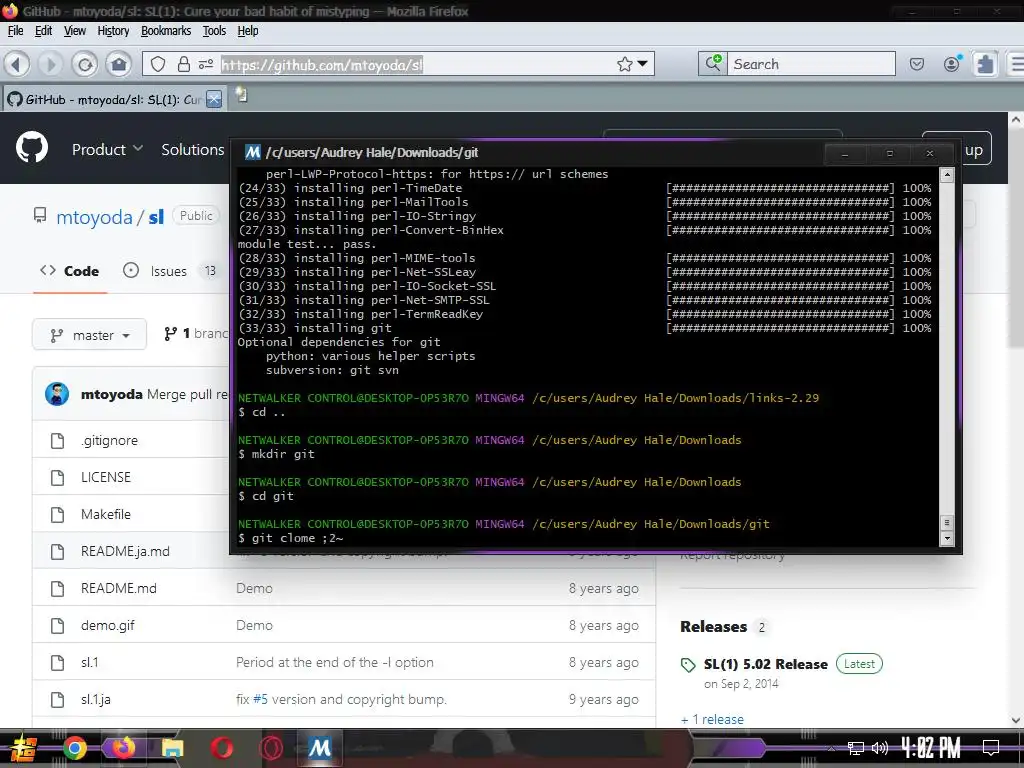1024x768 pixels.
Task: Open the Releases heading link
Action: tap(713, 626)
